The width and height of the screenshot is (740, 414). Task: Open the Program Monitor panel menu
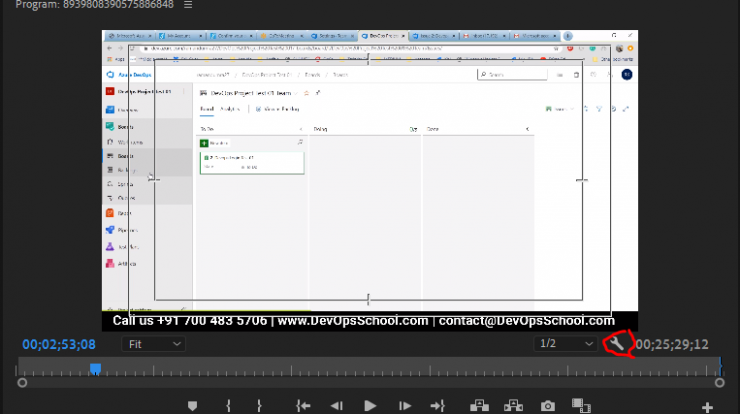(x=188, y=5)
